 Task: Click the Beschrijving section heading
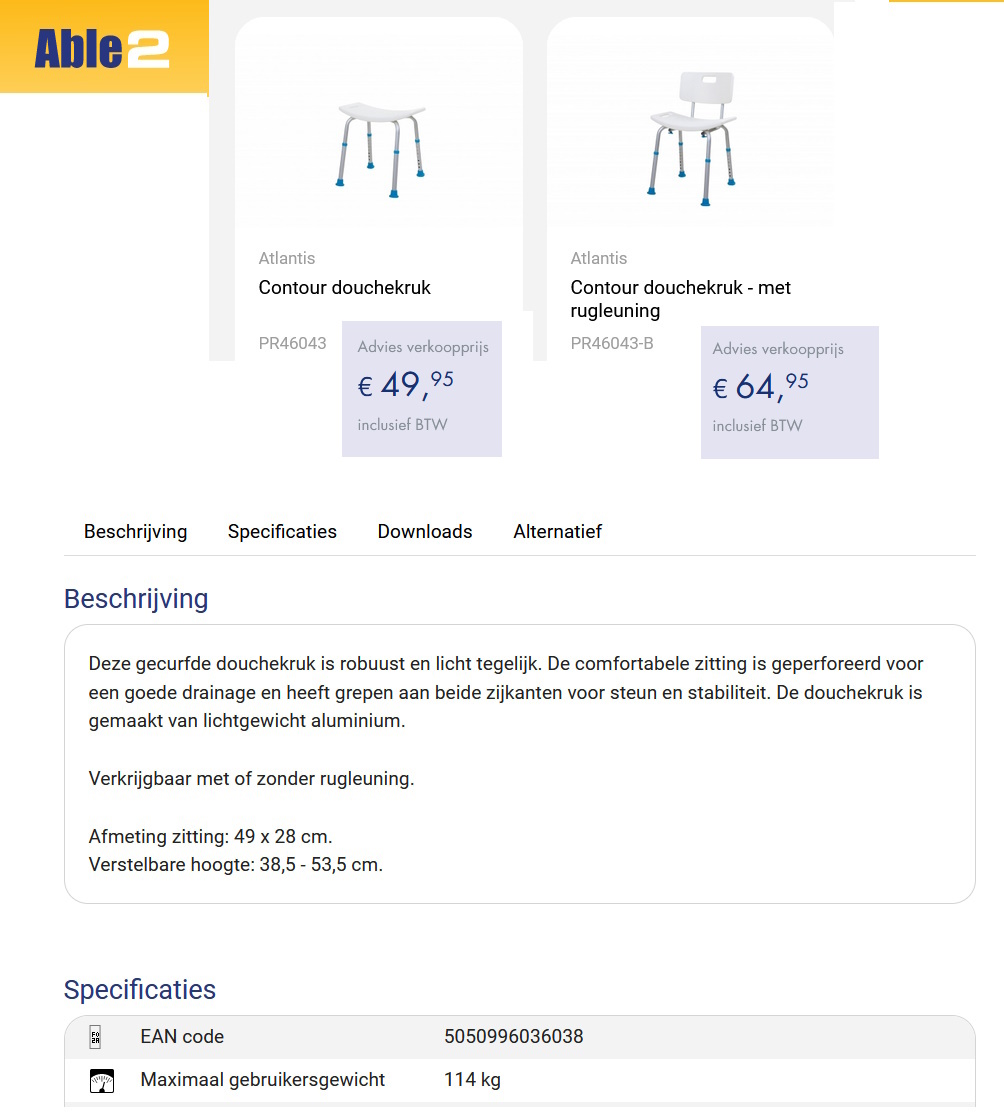coord(136,598)
